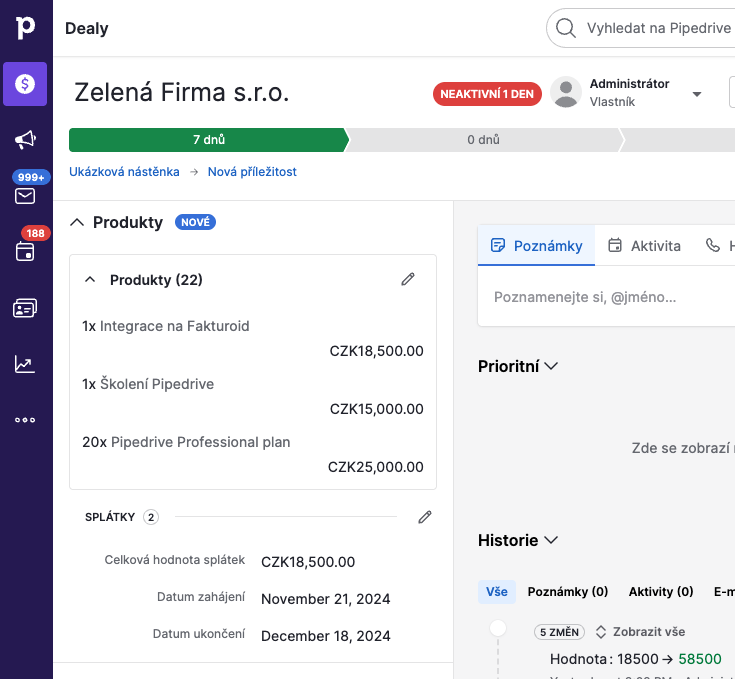Viewport: 735px width, 679px height.
Task: Select the green 7 dnů pipeline stage
Action: coord(208,140)
